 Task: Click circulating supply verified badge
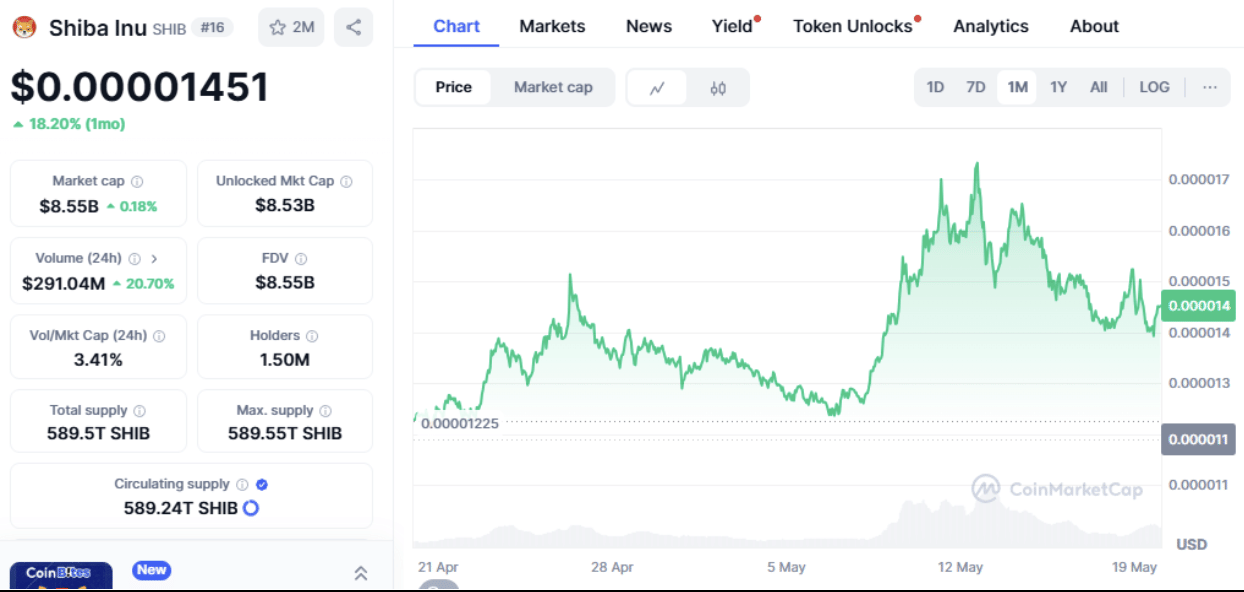click(262, 484)
